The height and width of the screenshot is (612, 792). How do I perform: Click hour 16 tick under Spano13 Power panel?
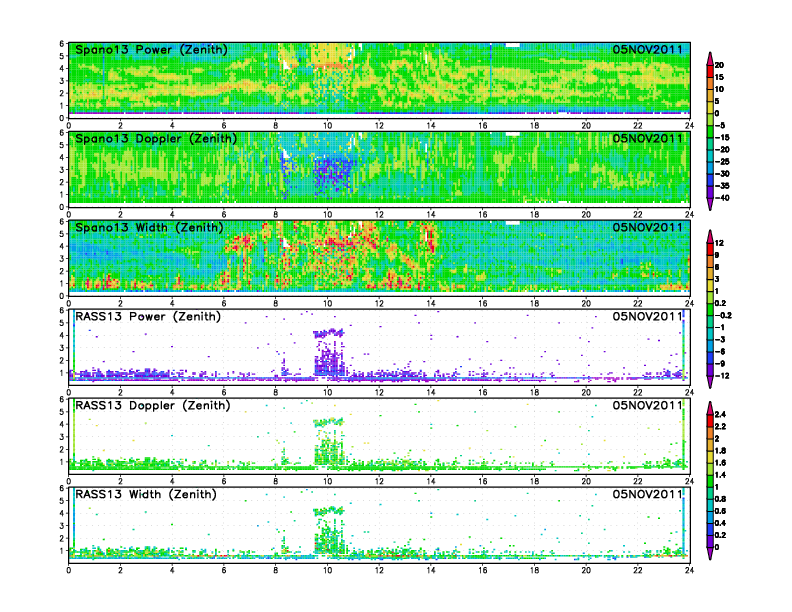coord(482,126)
